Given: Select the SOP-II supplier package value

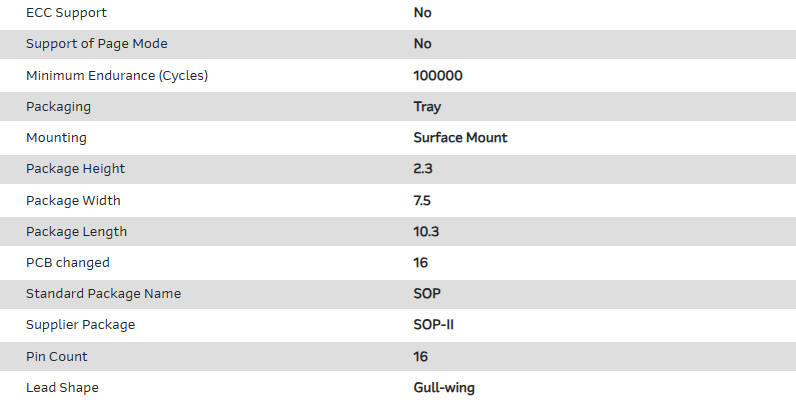Looking at the screenshot, I should [x=435, y=324].
